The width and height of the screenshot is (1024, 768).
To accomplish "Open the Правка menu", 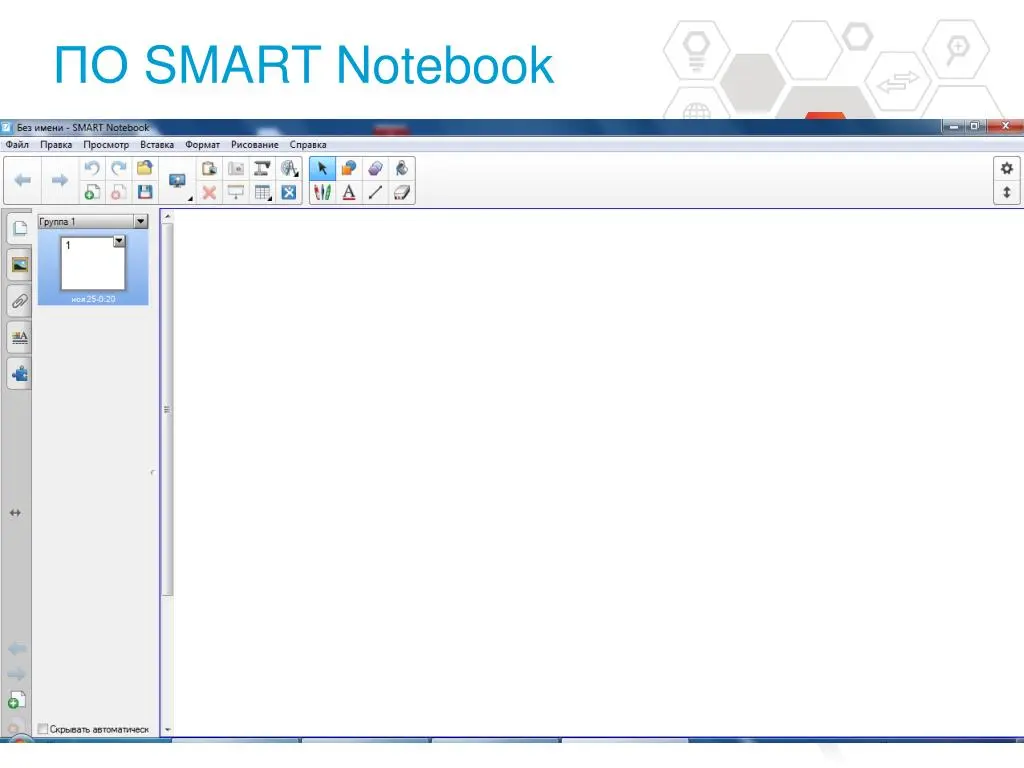I will tap(56, 144).
